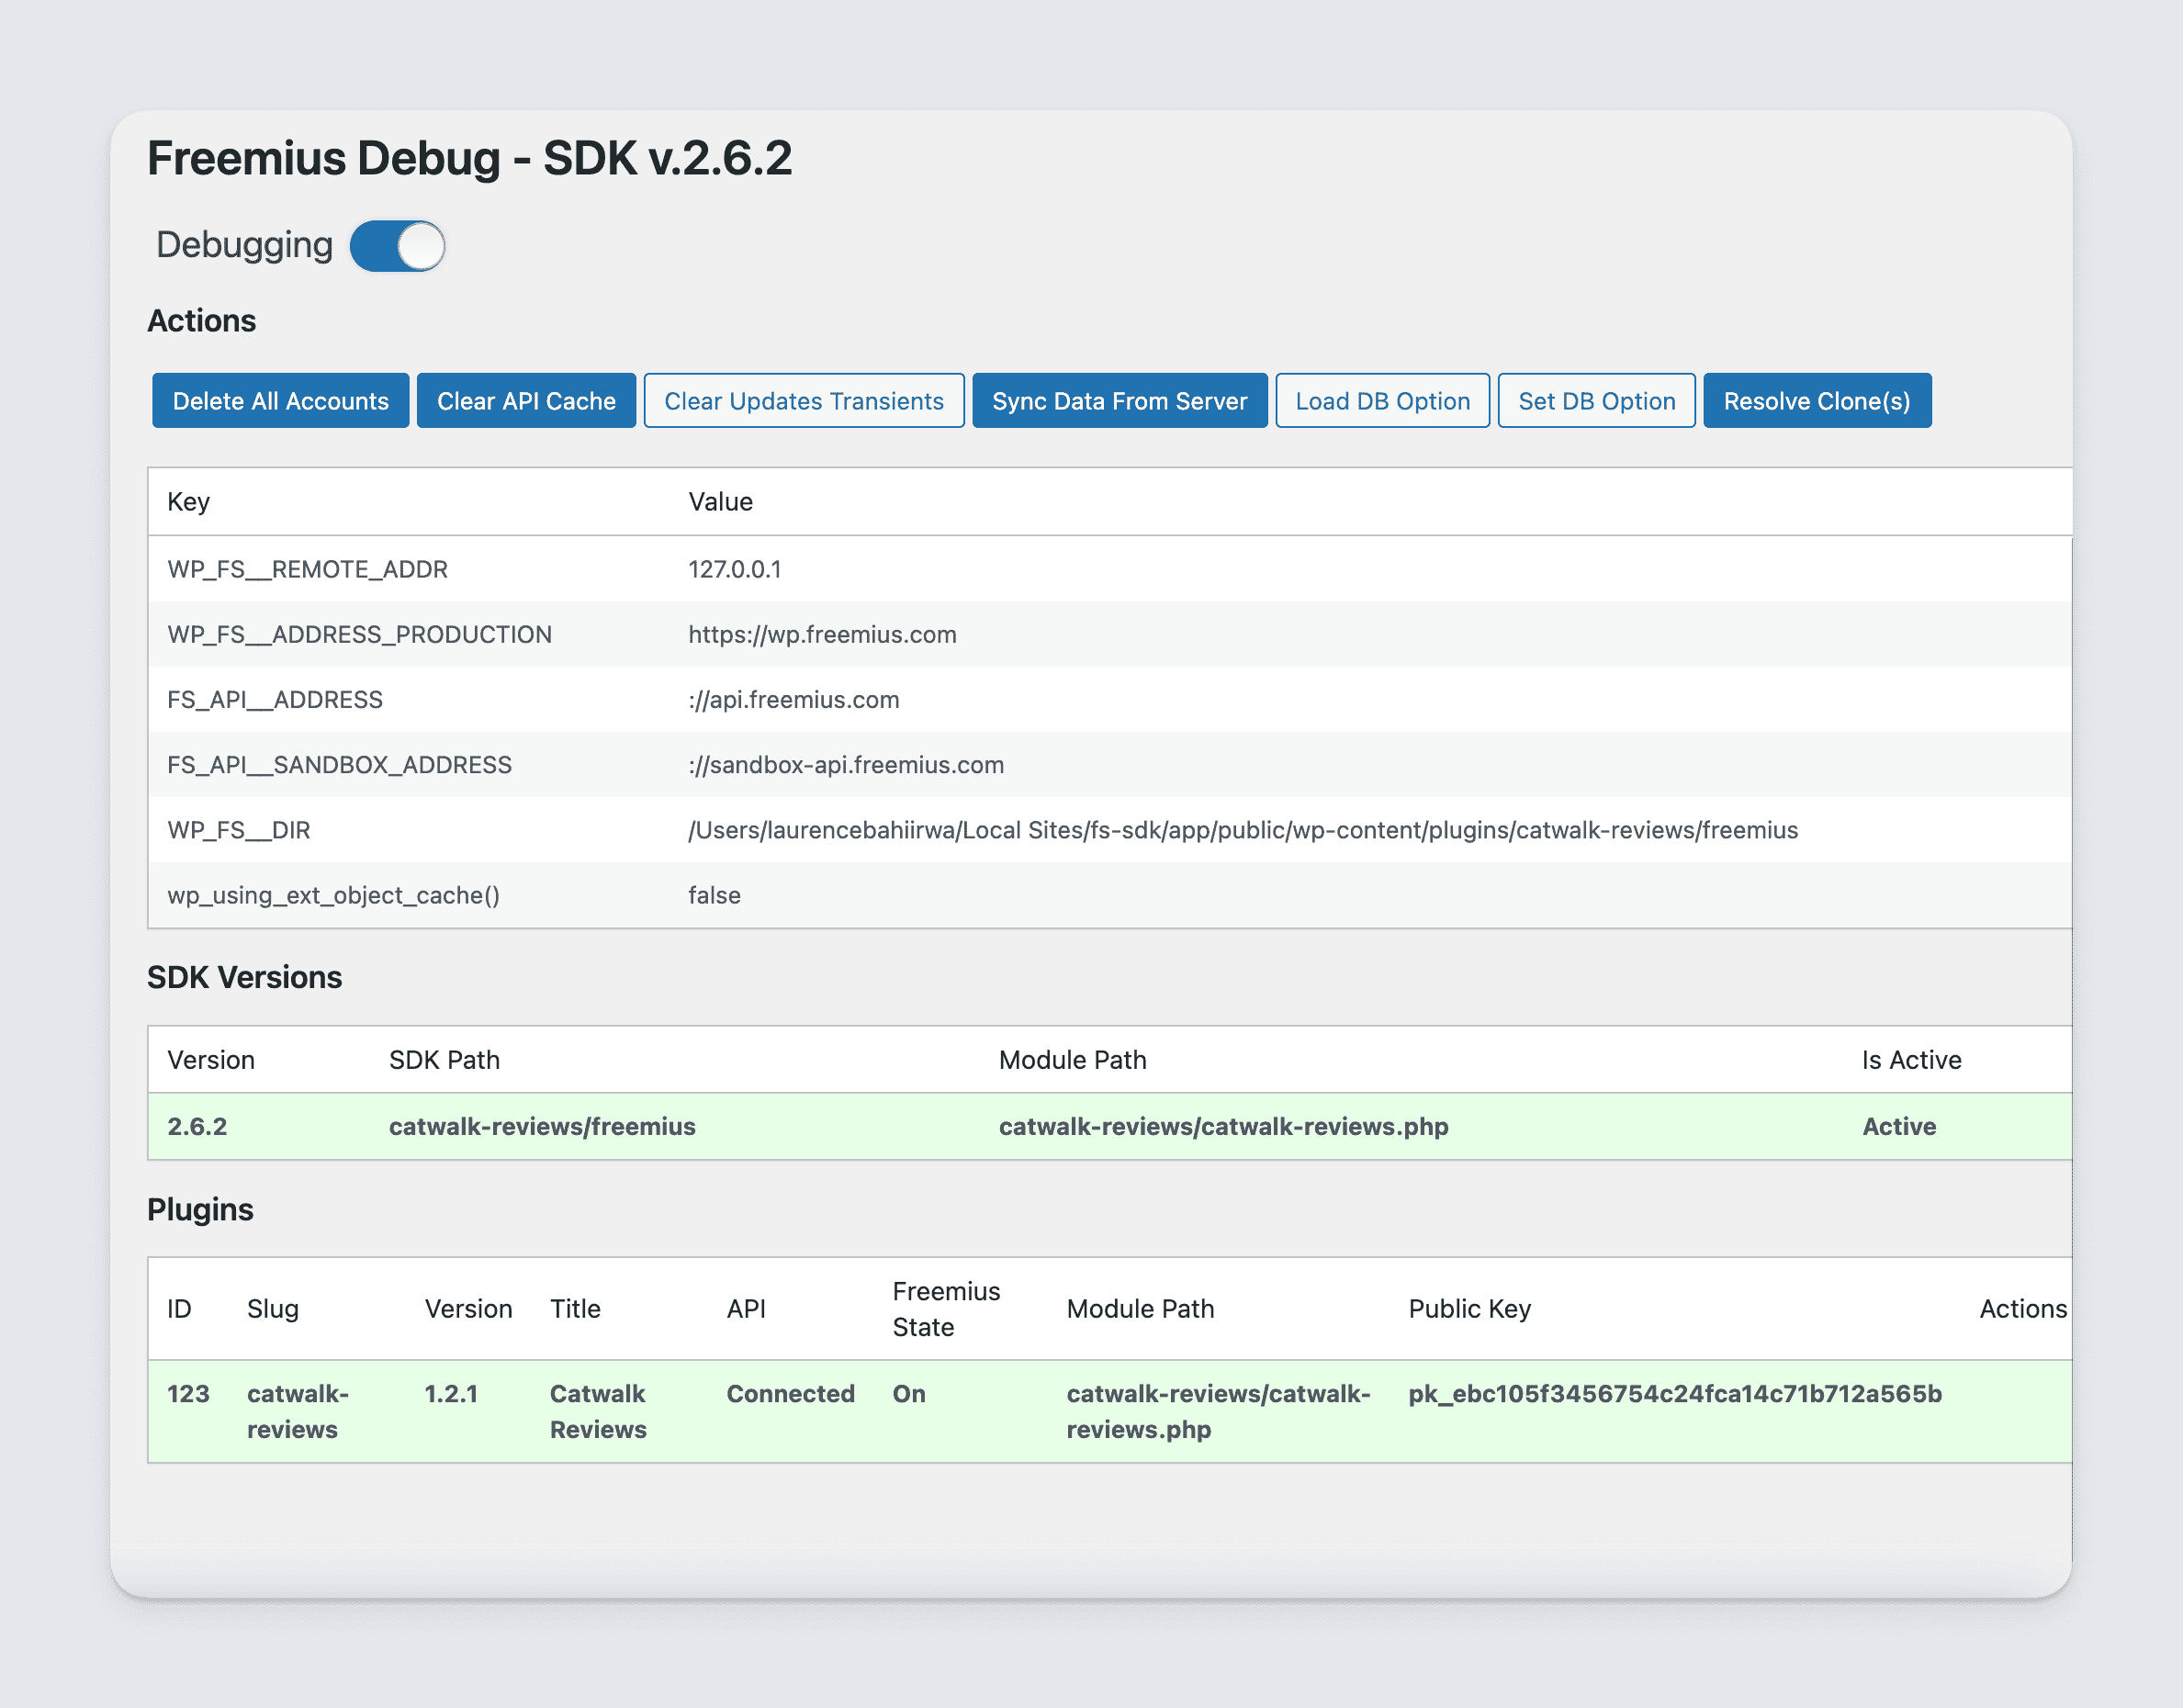Select plugin ID 123 cell
This screenshot has width=2183, height=1708.
[x=188, y=1393]
